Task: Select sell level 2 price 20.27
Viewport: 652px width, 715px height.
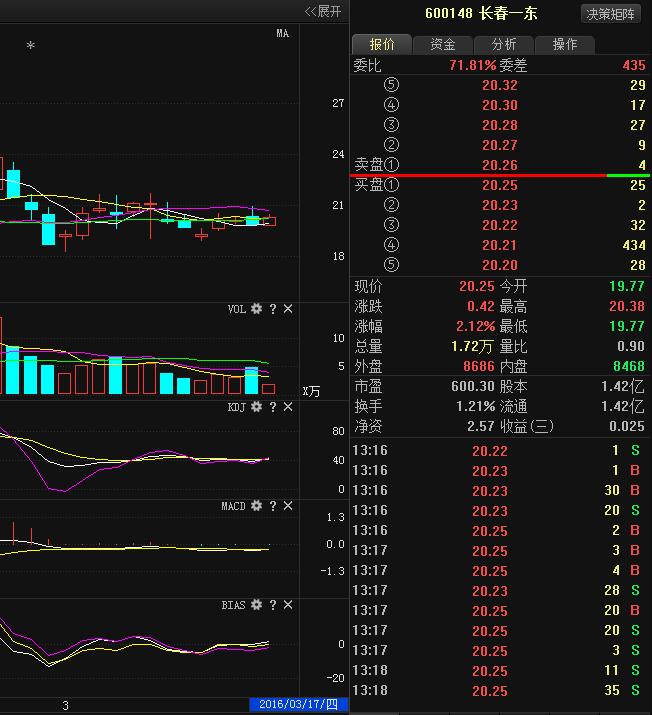Action: [500, 145]
